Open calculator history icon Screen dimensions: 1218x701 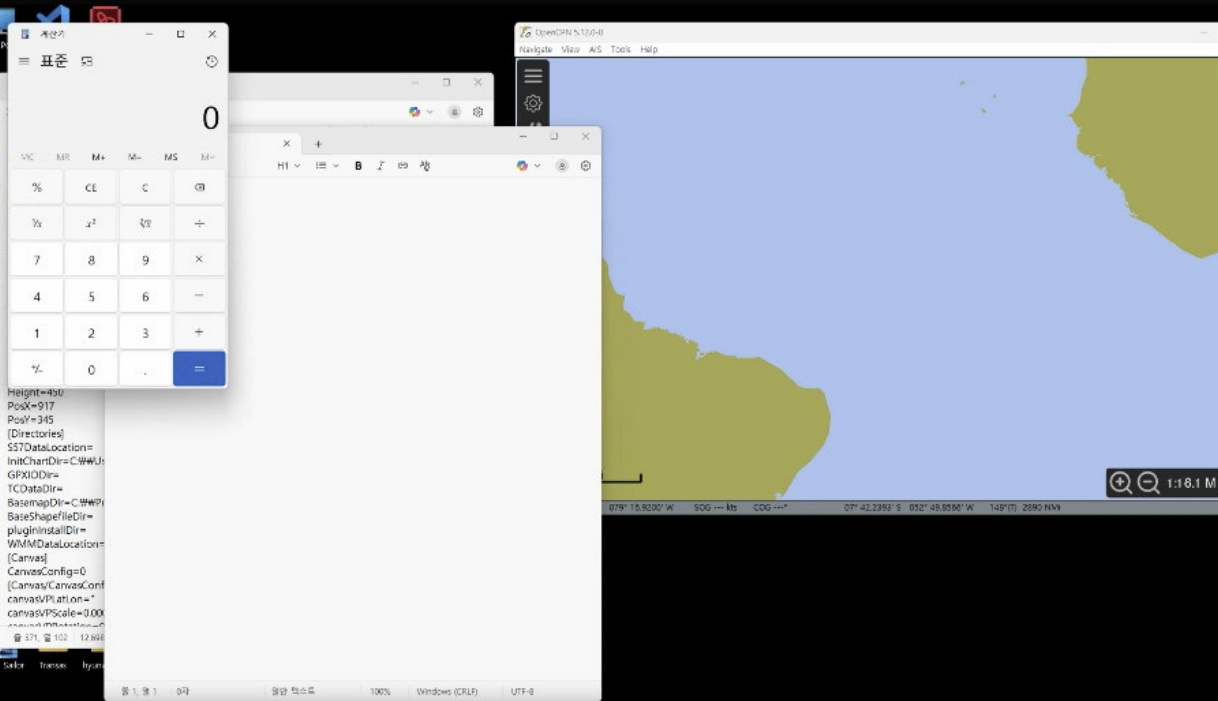(x=212, y=62)
